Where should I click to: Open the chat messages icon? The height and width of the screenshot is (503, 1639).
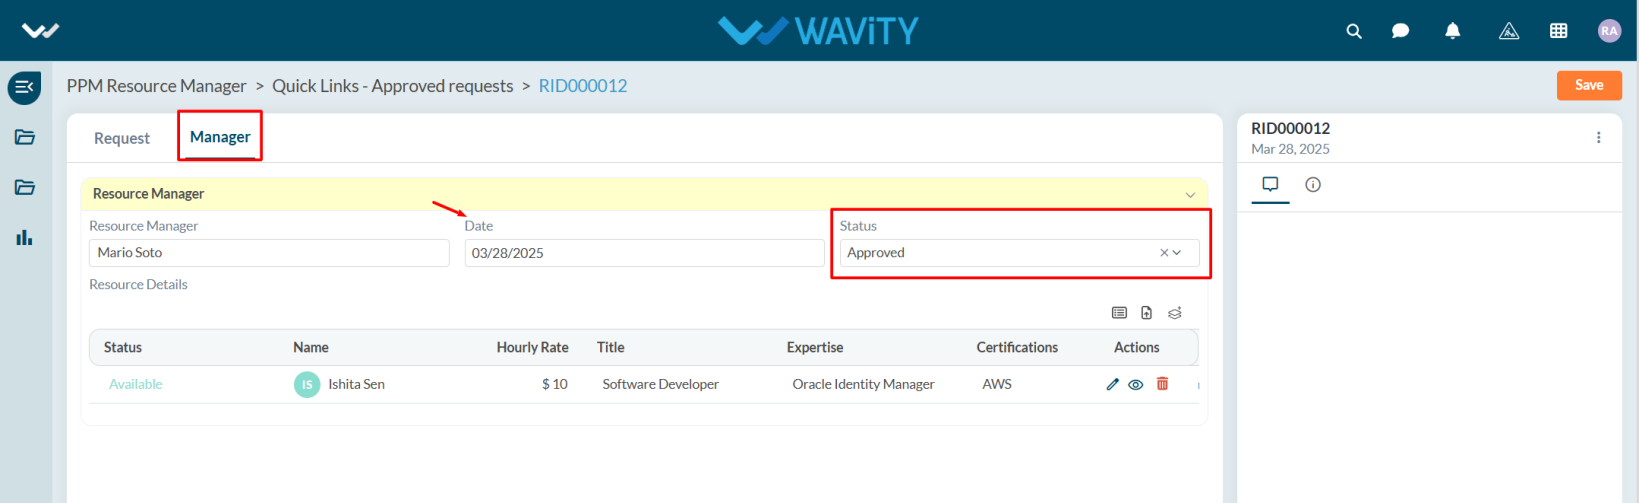pyautogui.click(x=1401, y=31)
